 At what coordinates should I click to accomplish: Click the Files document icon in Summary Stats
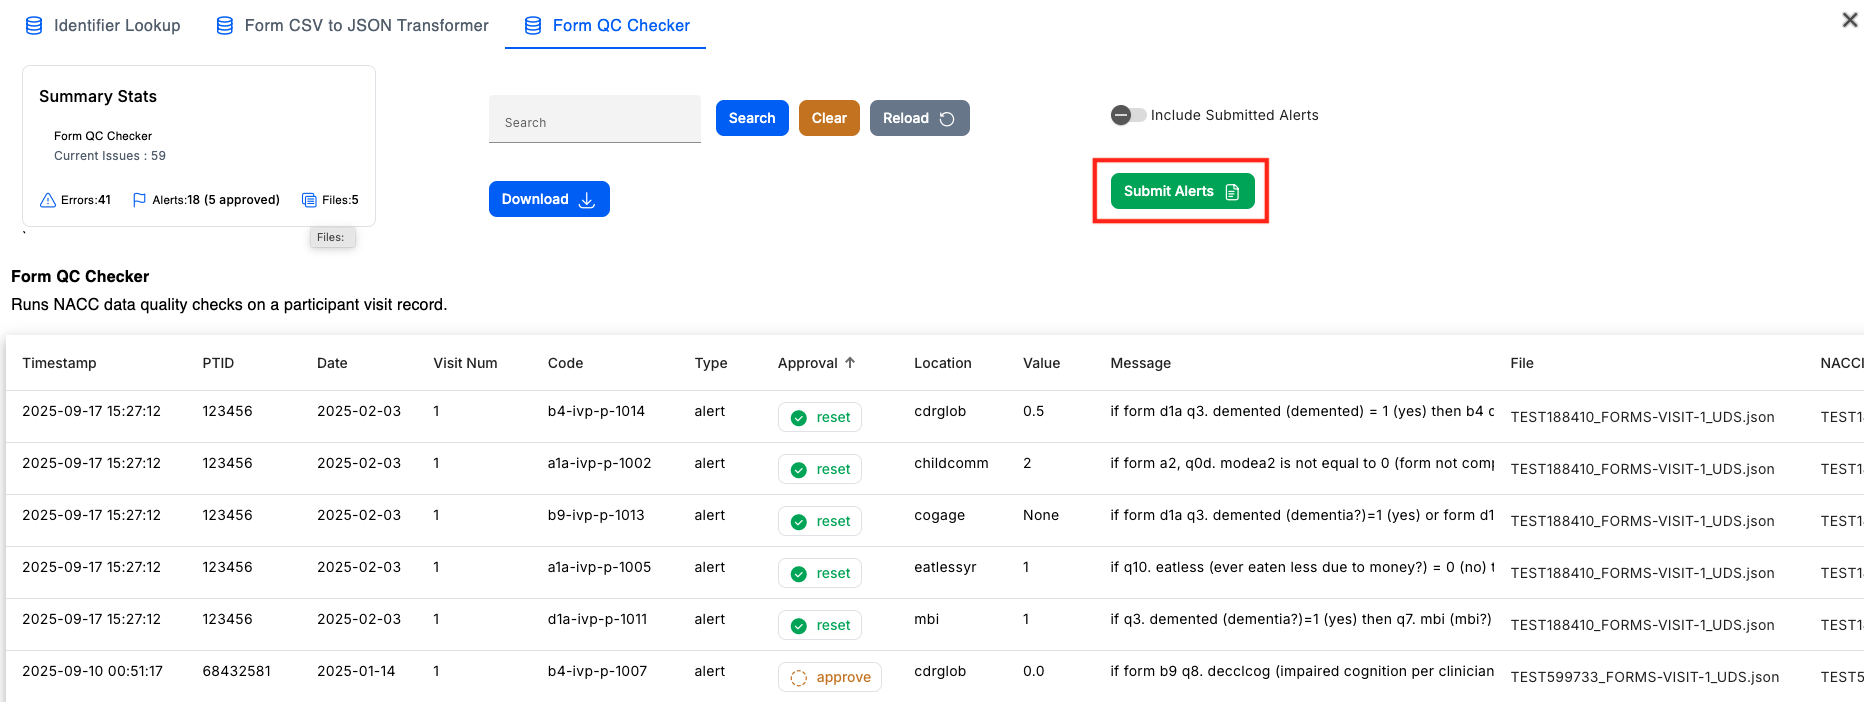coord(309,200)
